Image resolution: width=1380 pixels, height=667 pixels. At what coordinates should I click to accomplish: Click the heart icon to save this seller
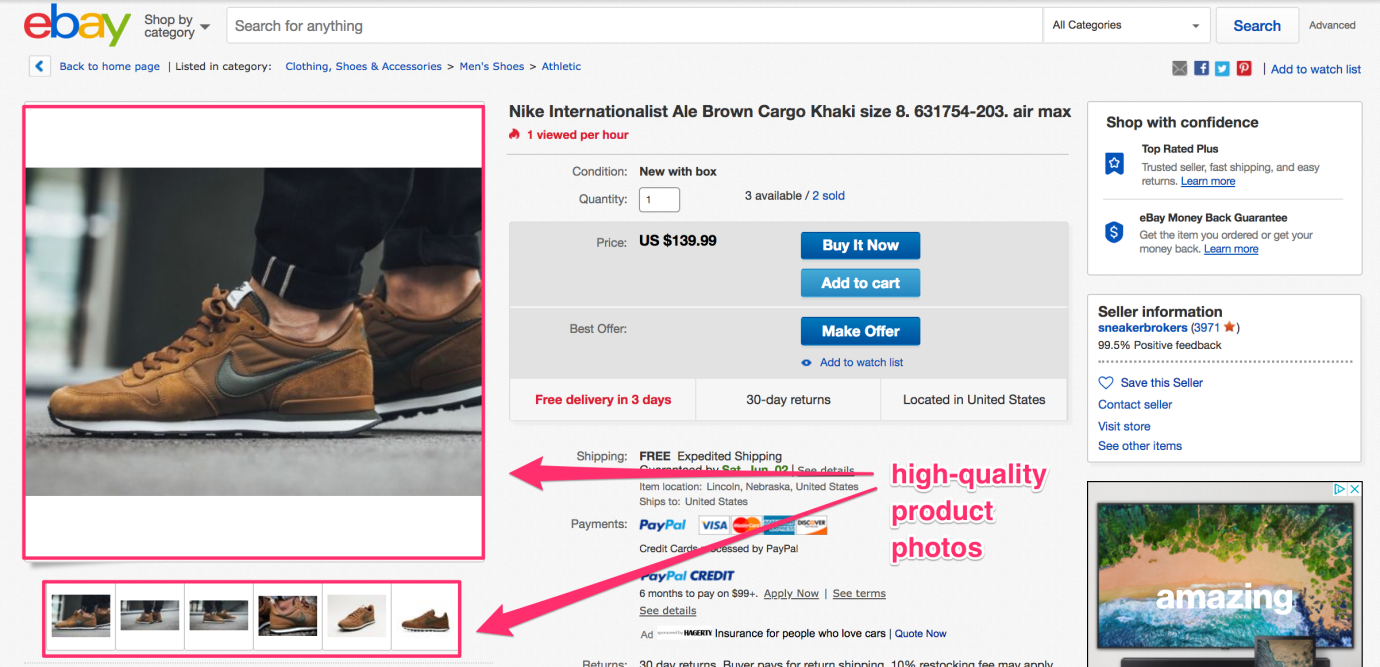1106,383
